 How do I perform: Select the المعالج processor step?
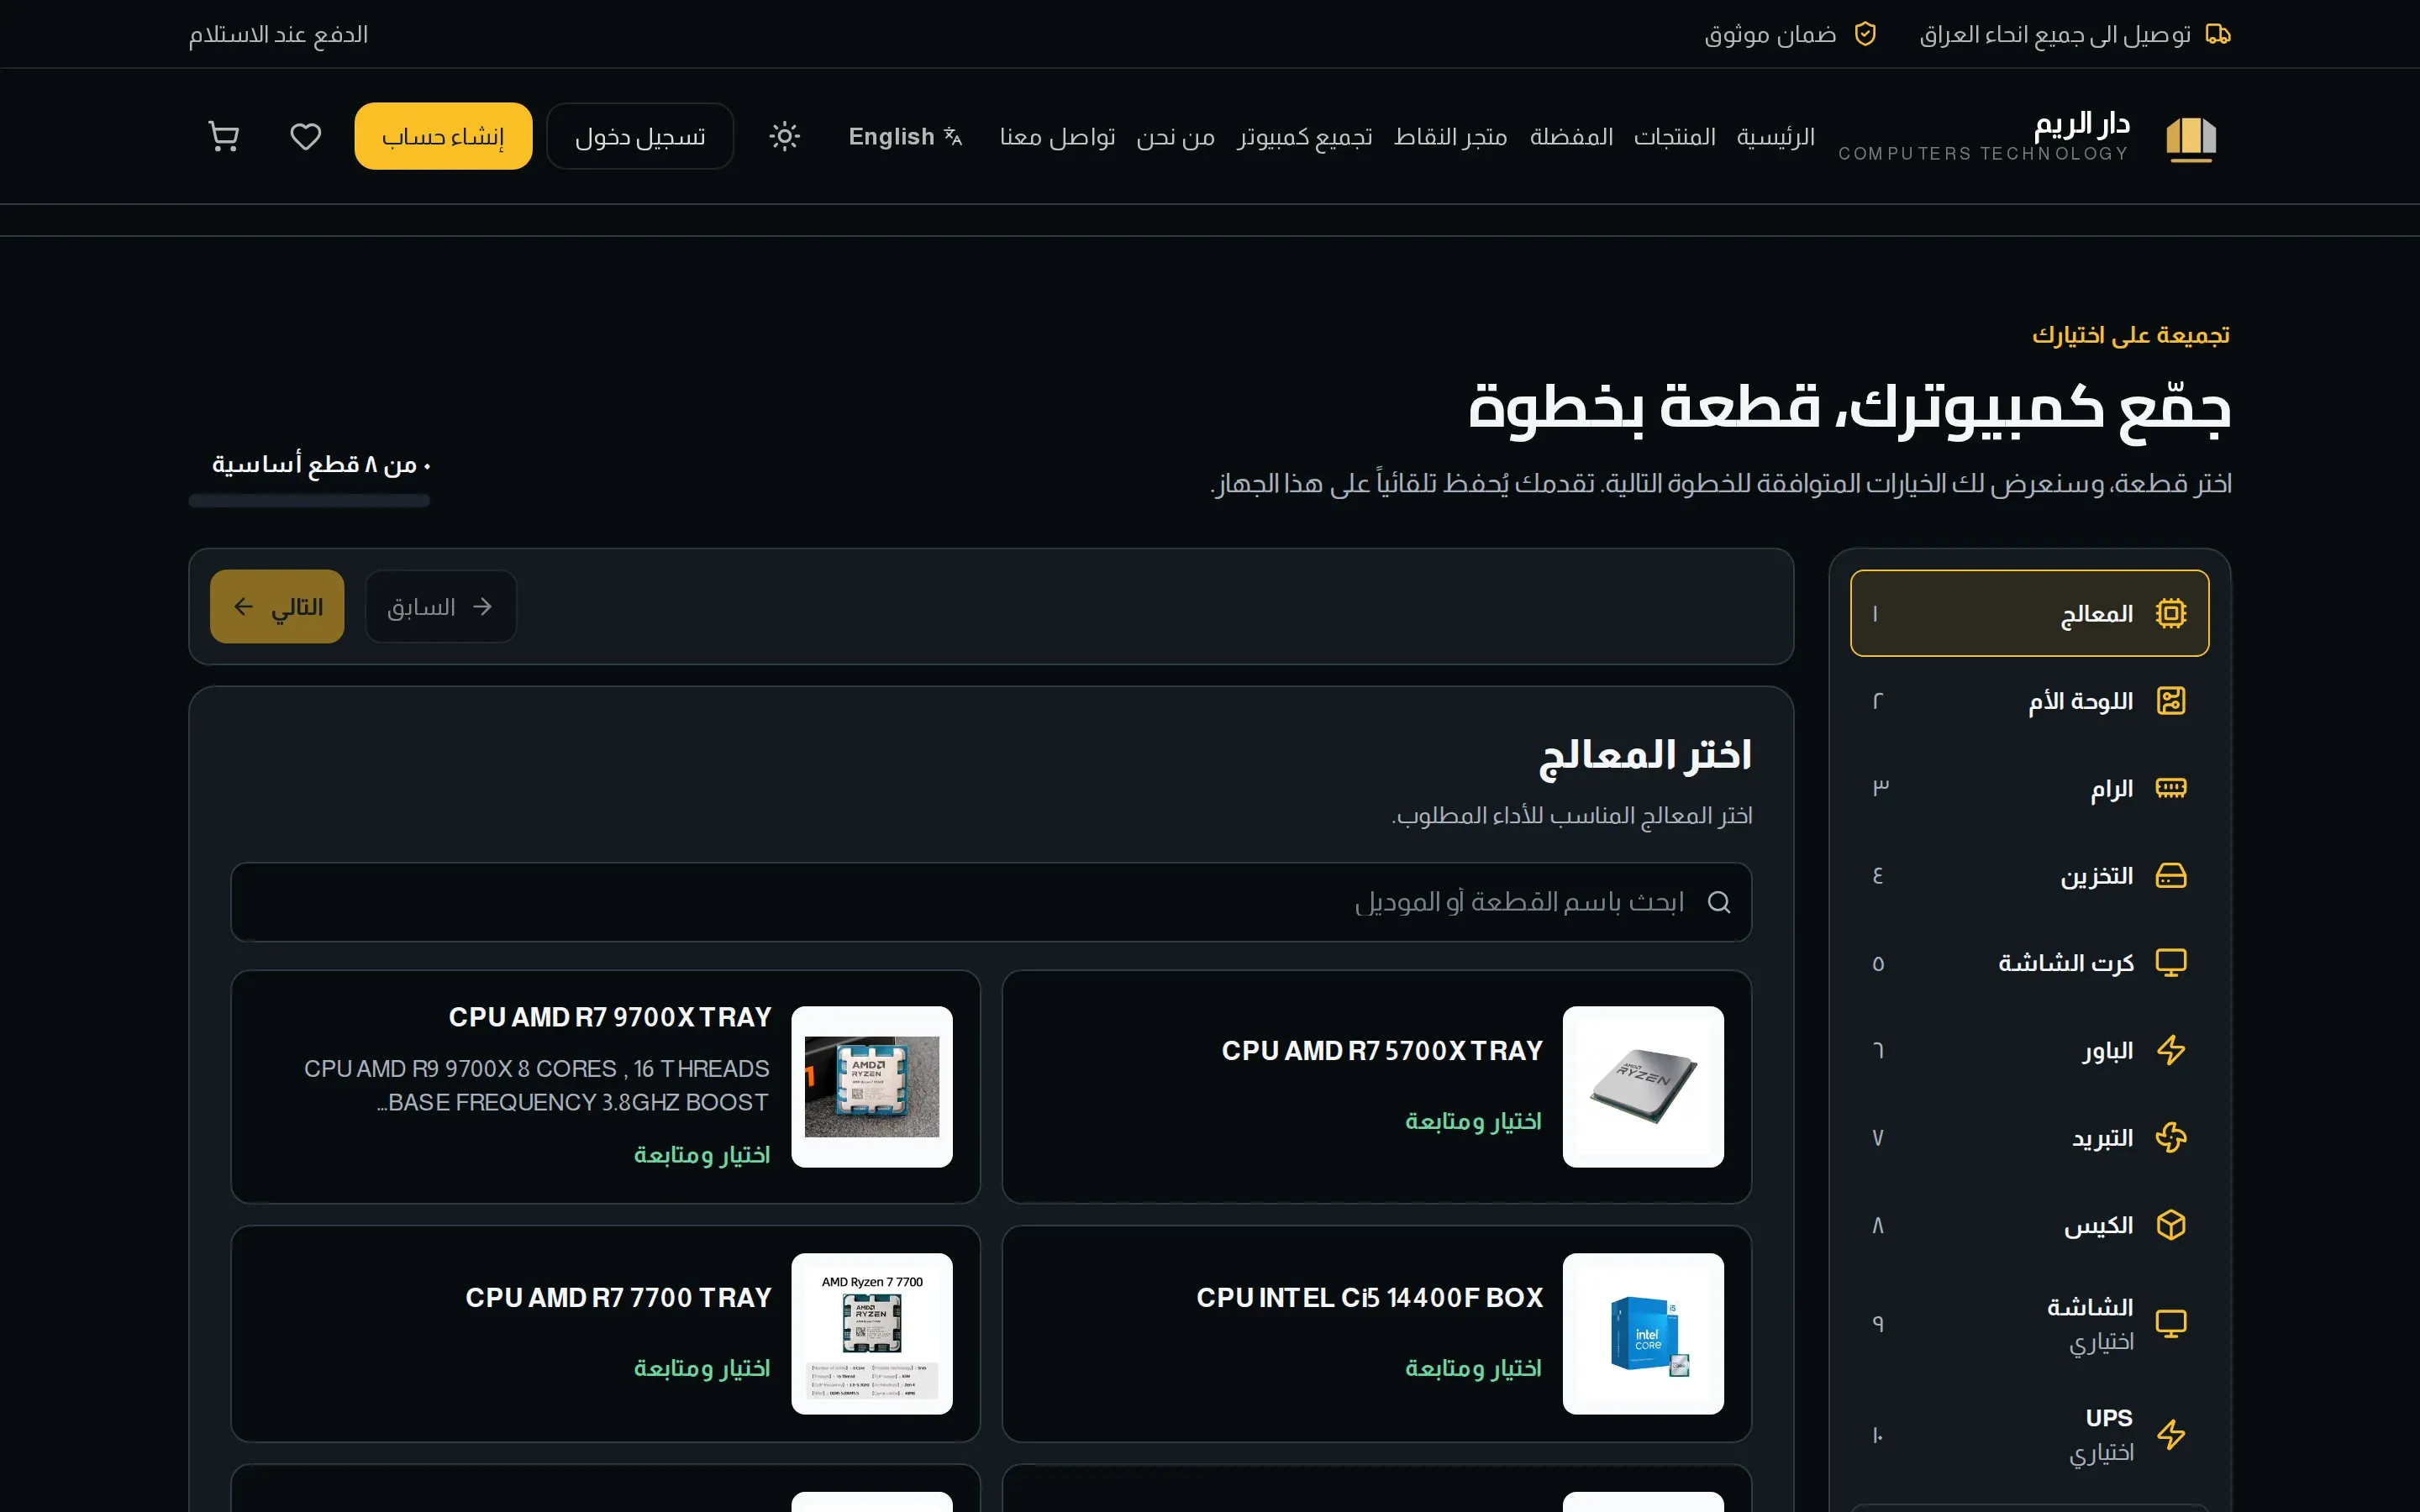click(x=2029, y=613)
